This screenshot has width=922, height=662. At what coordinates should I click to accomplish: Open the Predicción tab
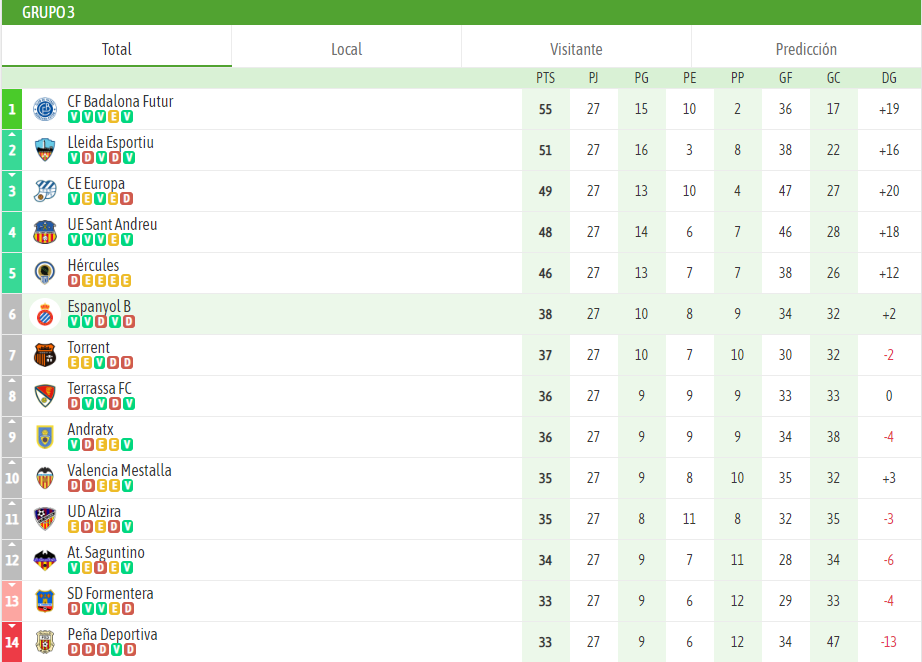tap(806, 48)
